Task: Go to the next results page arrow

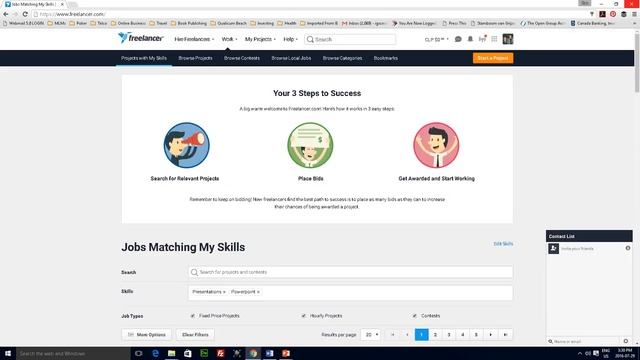Action: [x=491, y=335]
